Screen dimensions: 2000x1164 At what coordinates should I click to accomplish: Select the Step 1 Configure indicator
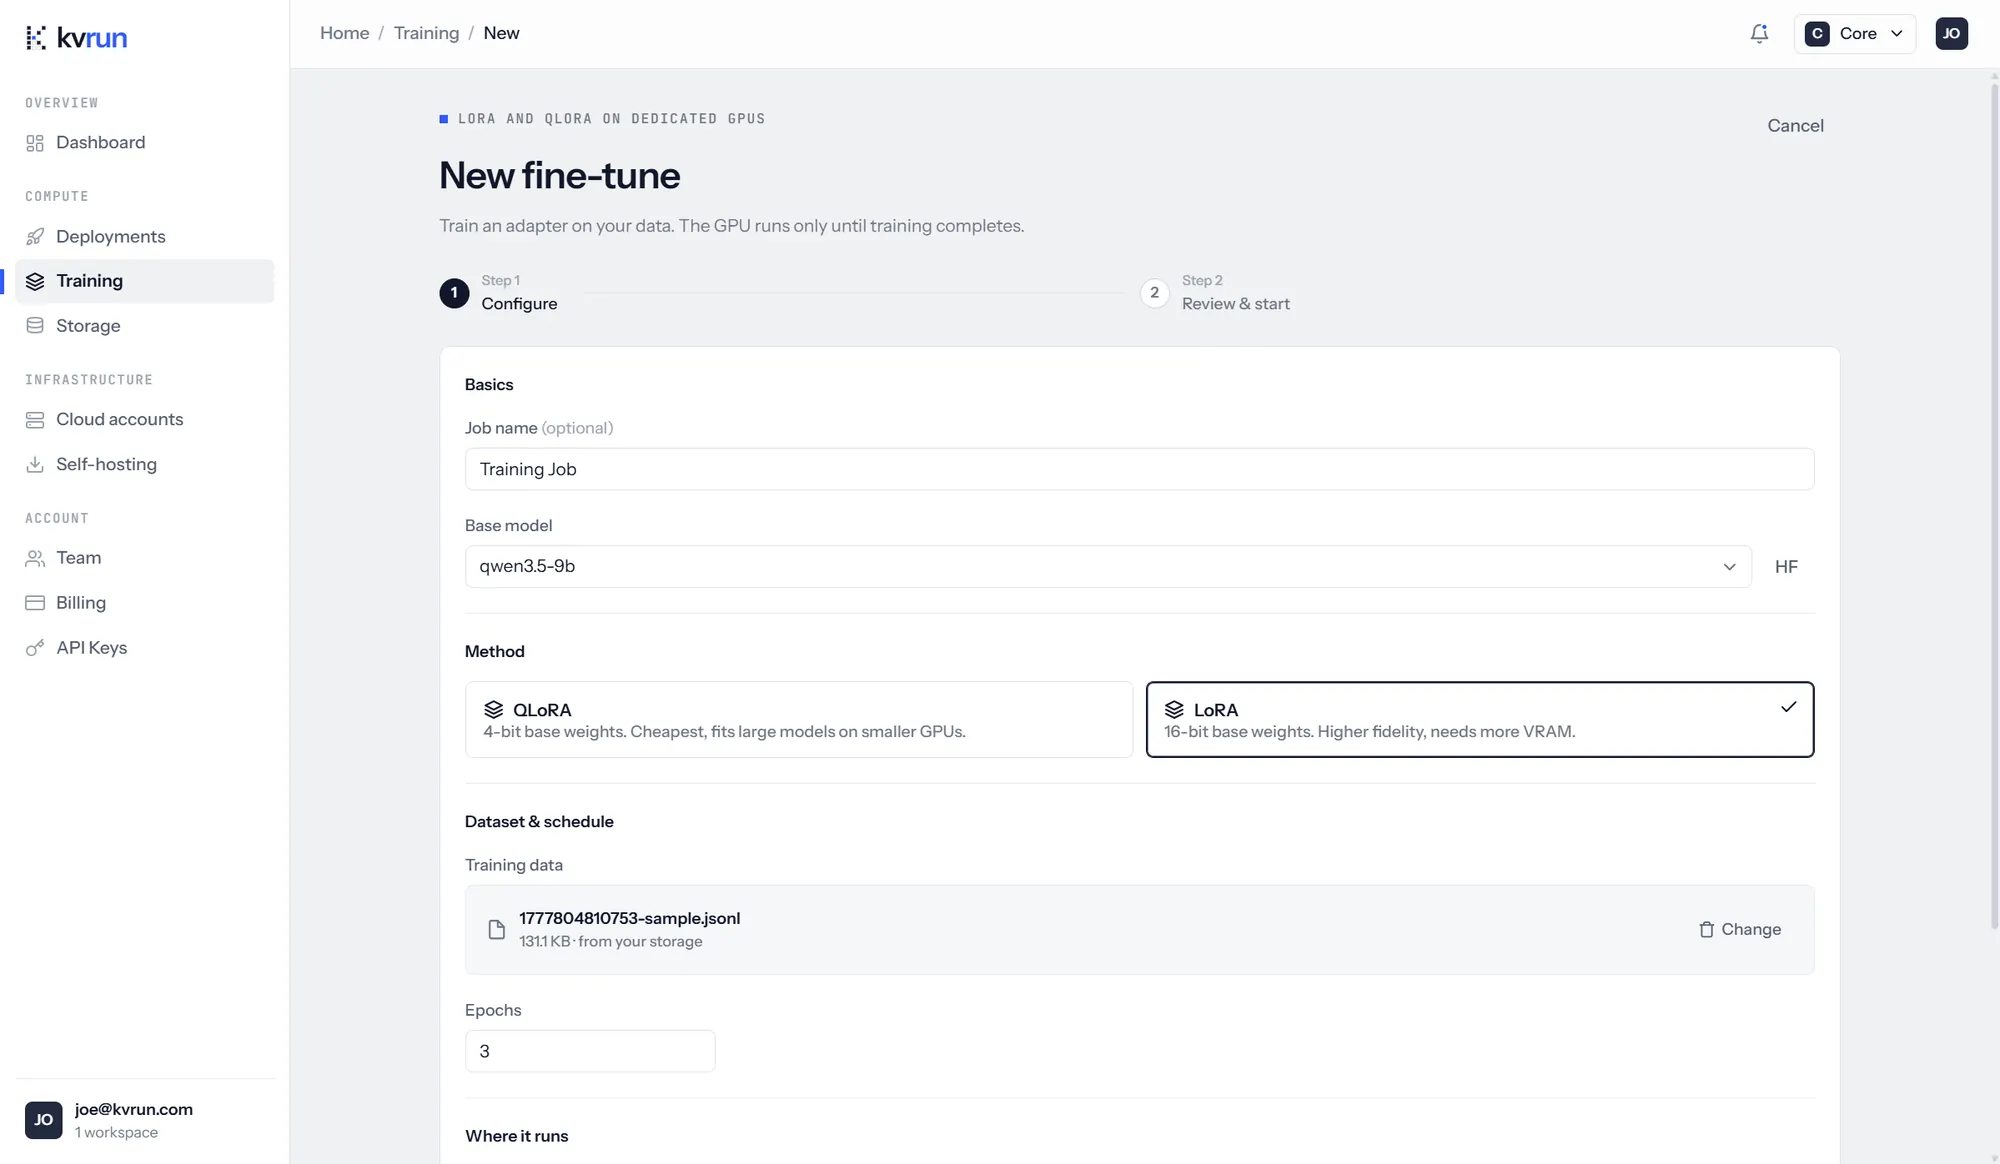[x=498, y=292]
